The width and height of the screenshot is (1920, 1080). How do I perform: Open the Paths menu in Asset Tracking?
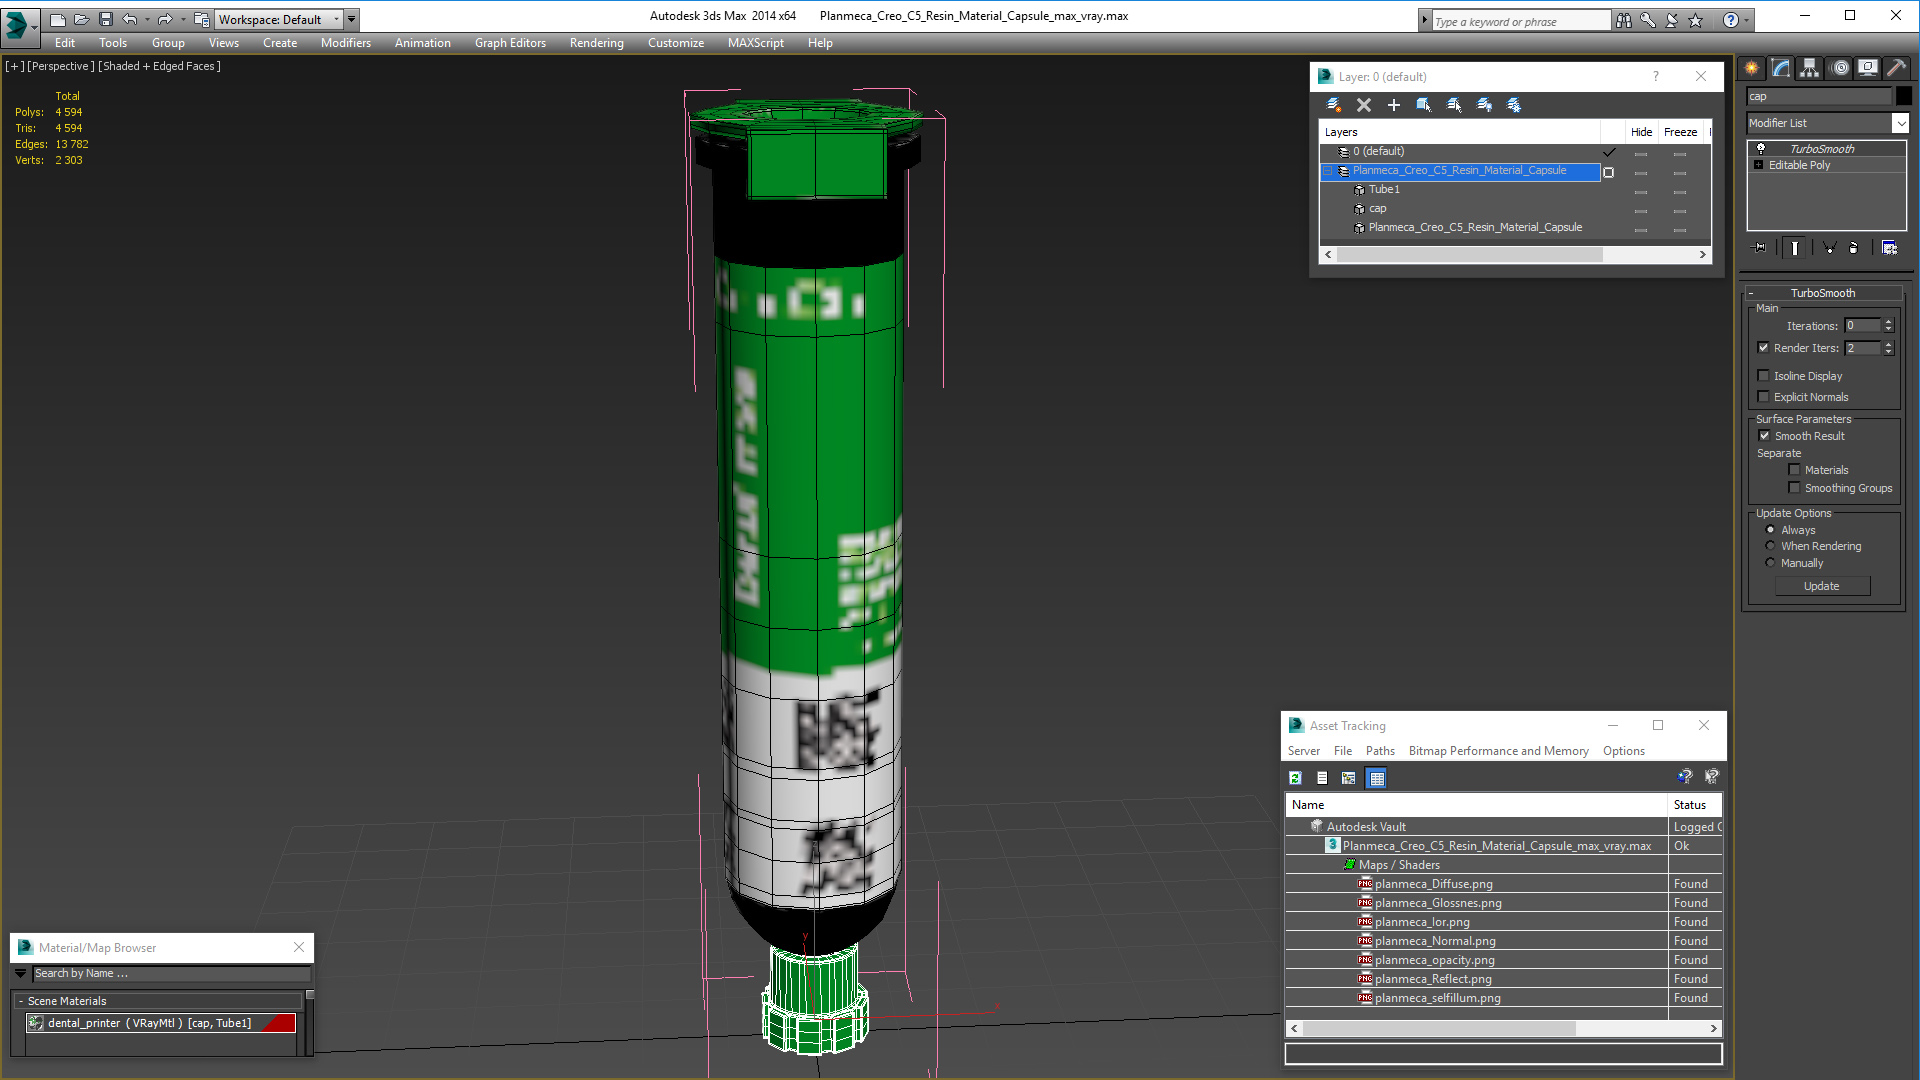[1380, 751]
